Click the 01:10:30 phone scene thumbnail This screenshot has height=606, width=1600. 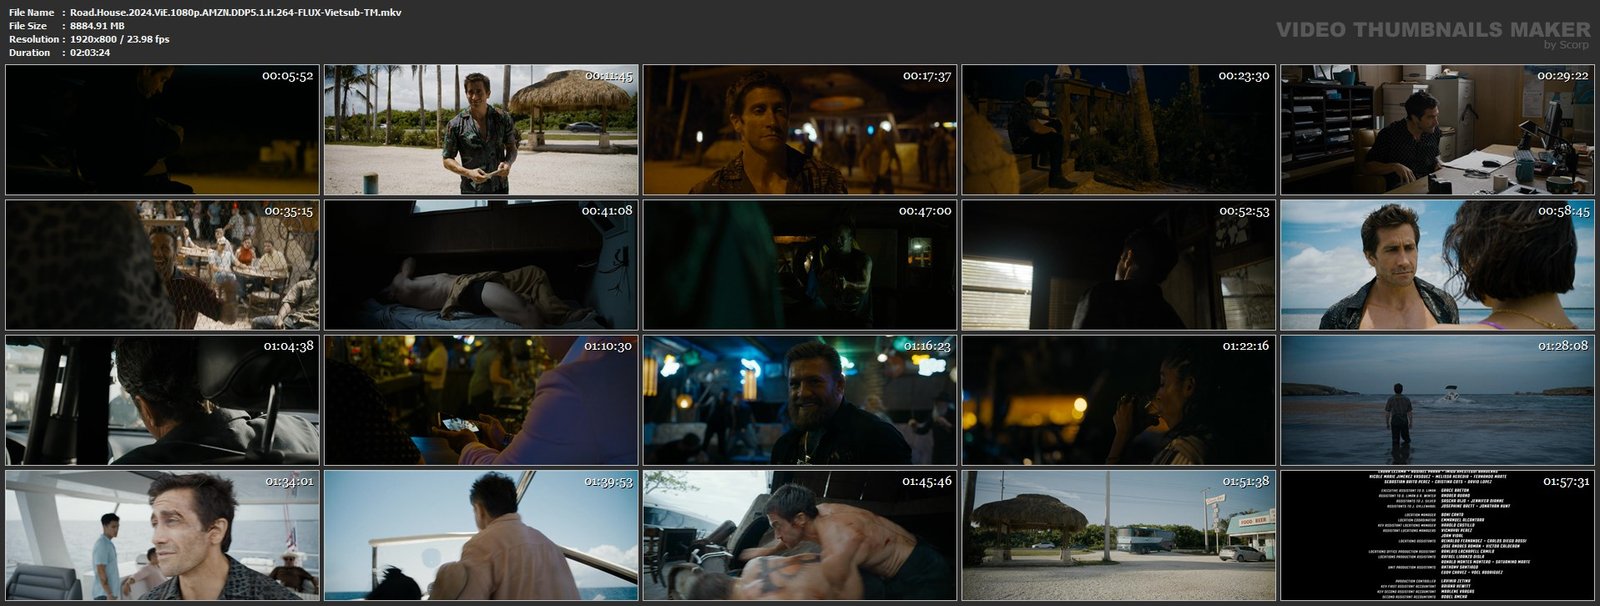pyautogui.click(x=481, y=400)
